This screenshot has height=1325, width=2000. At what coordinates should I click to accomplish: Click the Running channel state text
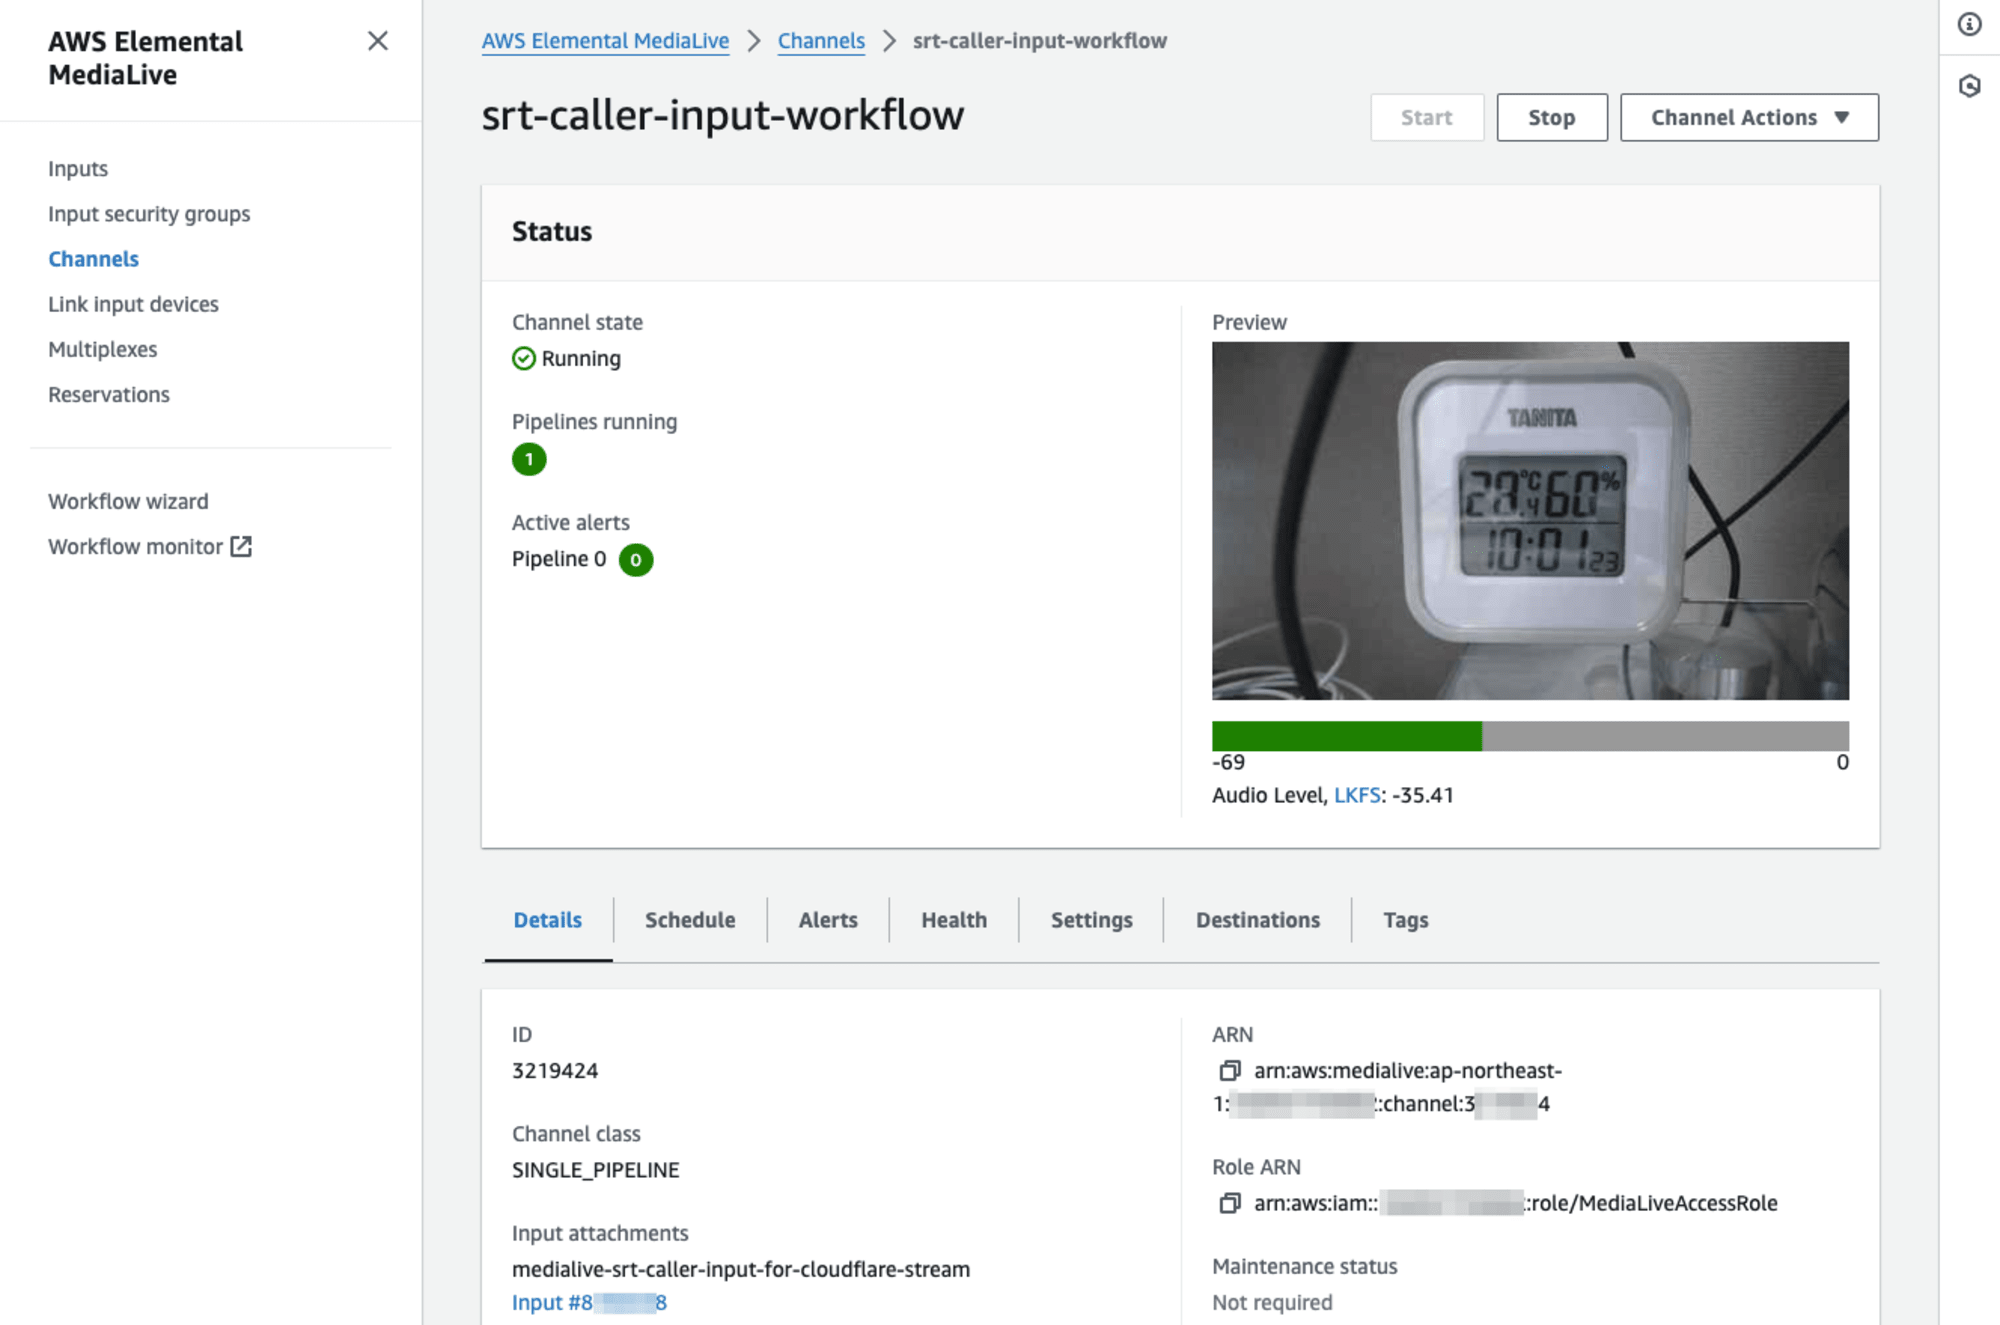[581, 358]
